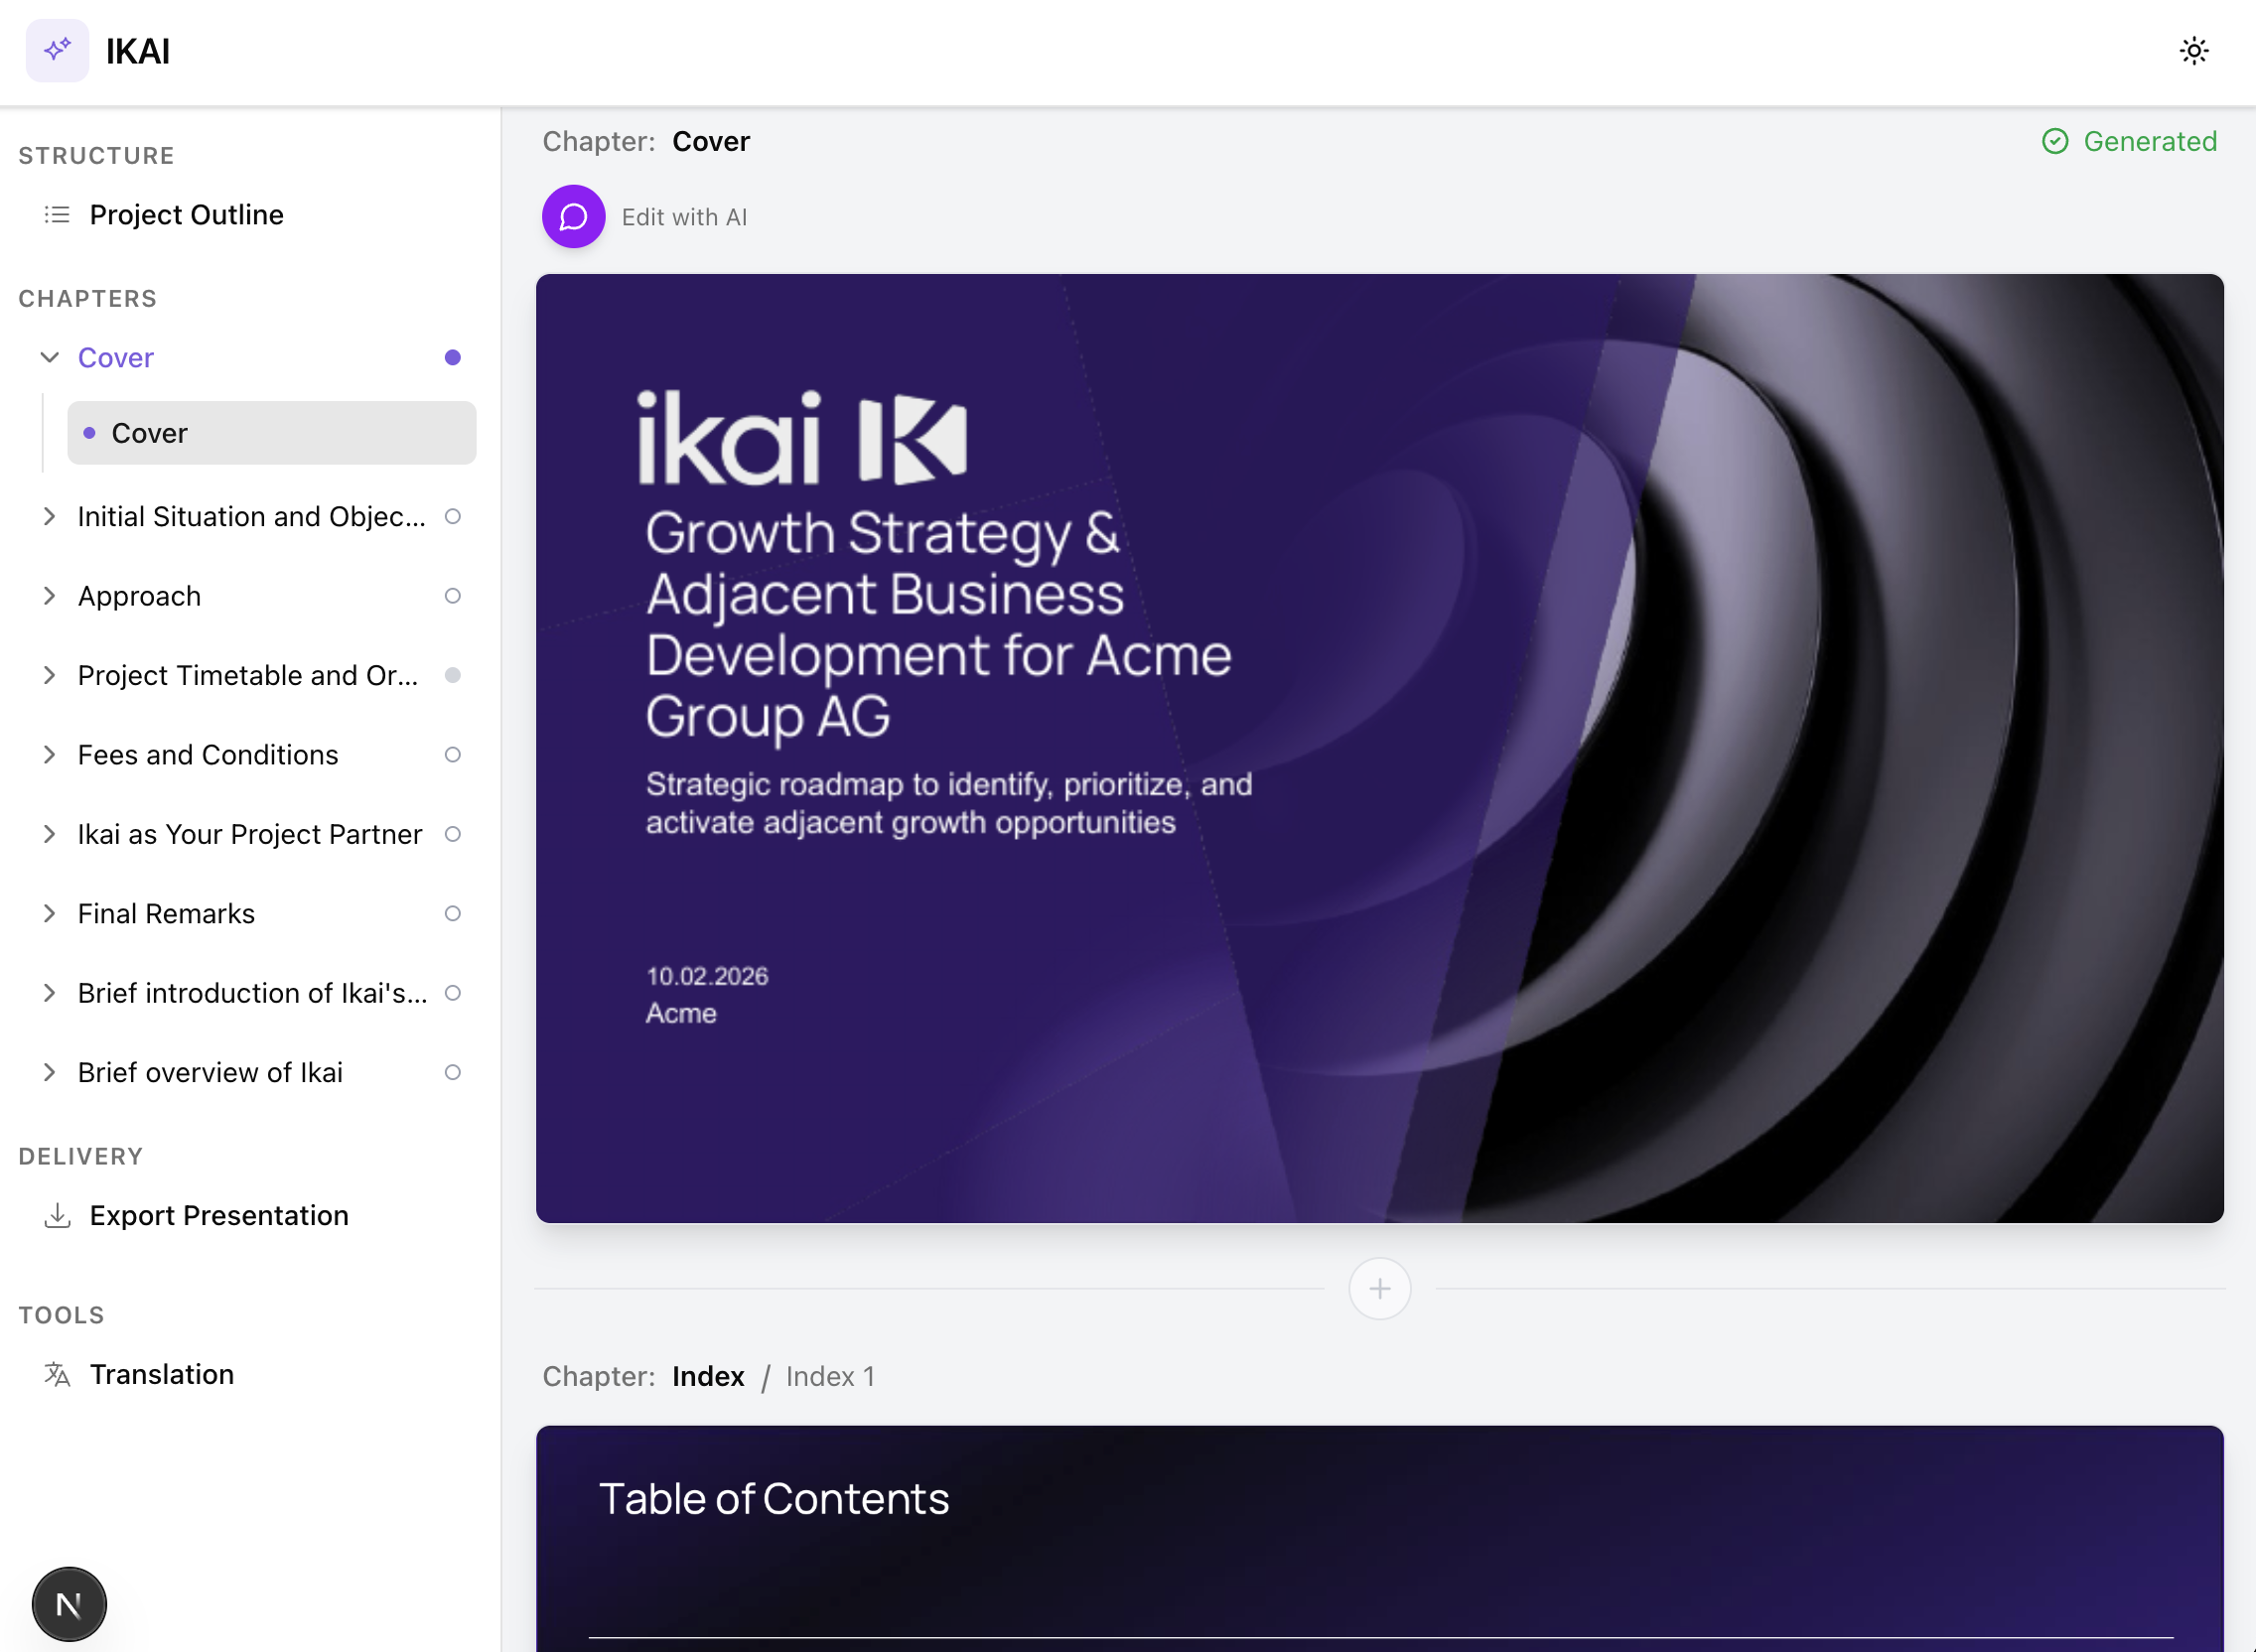Open the IKAI sparkle logo icon
The height and width of the screenshot is (1652, 2256).
57,50
